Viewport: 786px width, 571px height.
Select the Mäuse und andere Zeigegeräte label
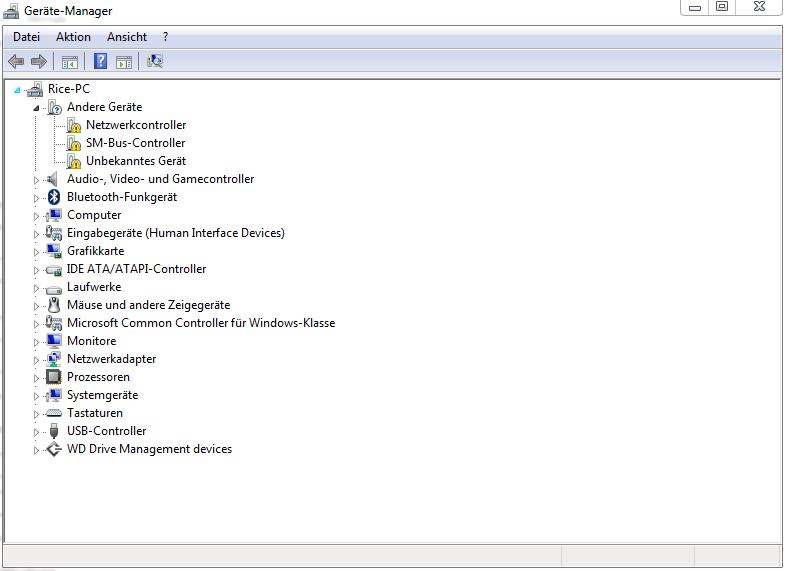[148, 305]
